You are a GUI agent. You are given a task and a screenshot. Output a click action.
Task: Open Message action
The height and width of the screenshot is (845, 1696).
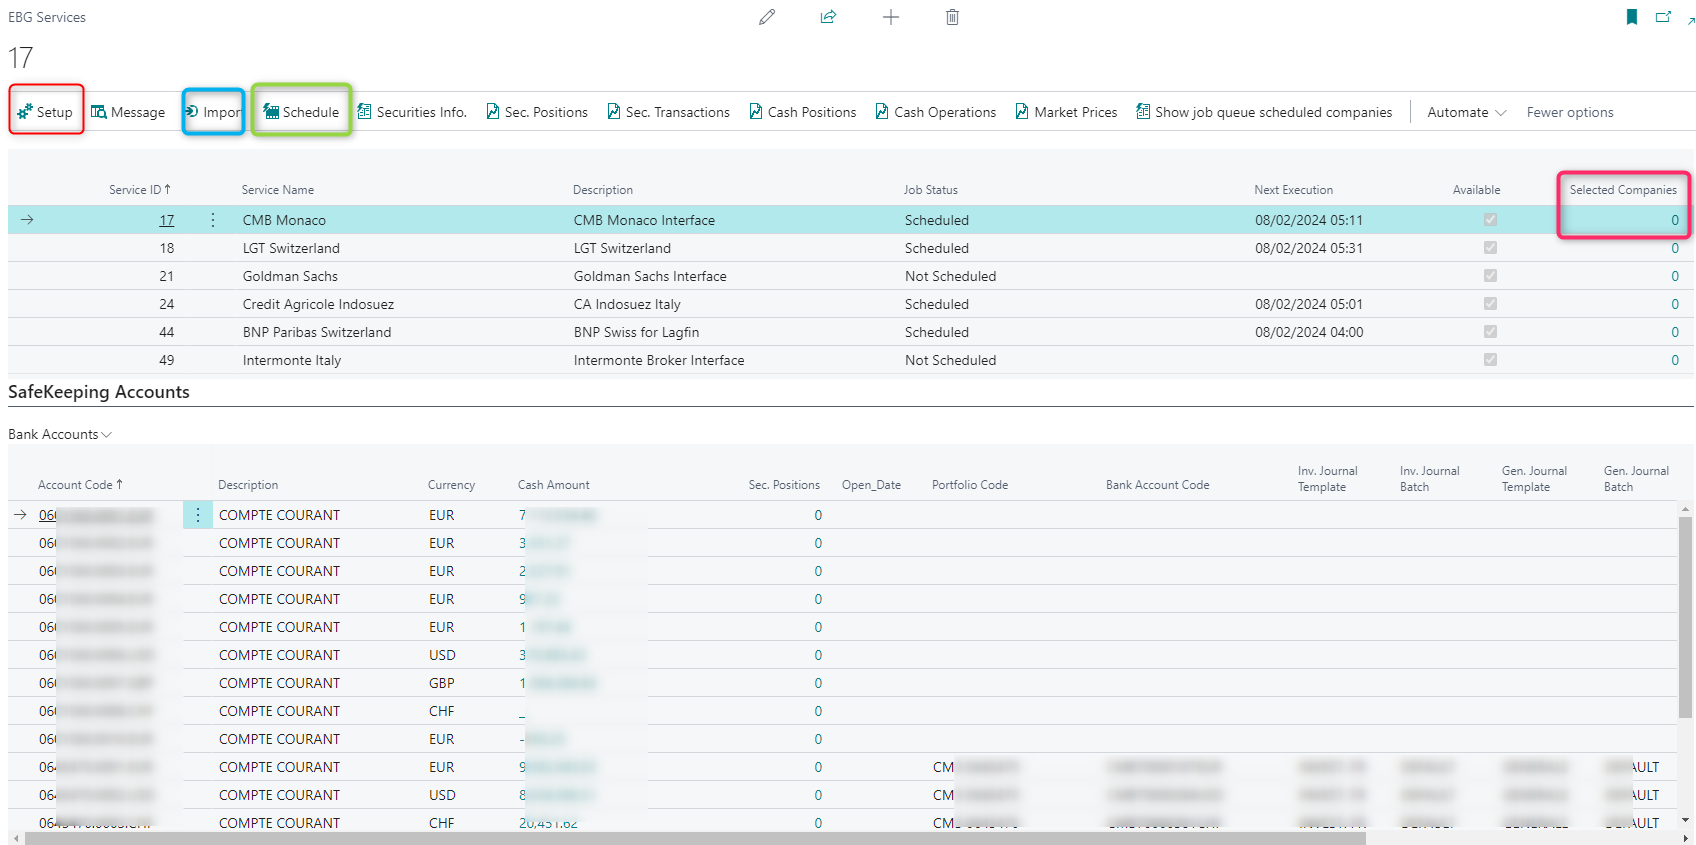point(128,112)
